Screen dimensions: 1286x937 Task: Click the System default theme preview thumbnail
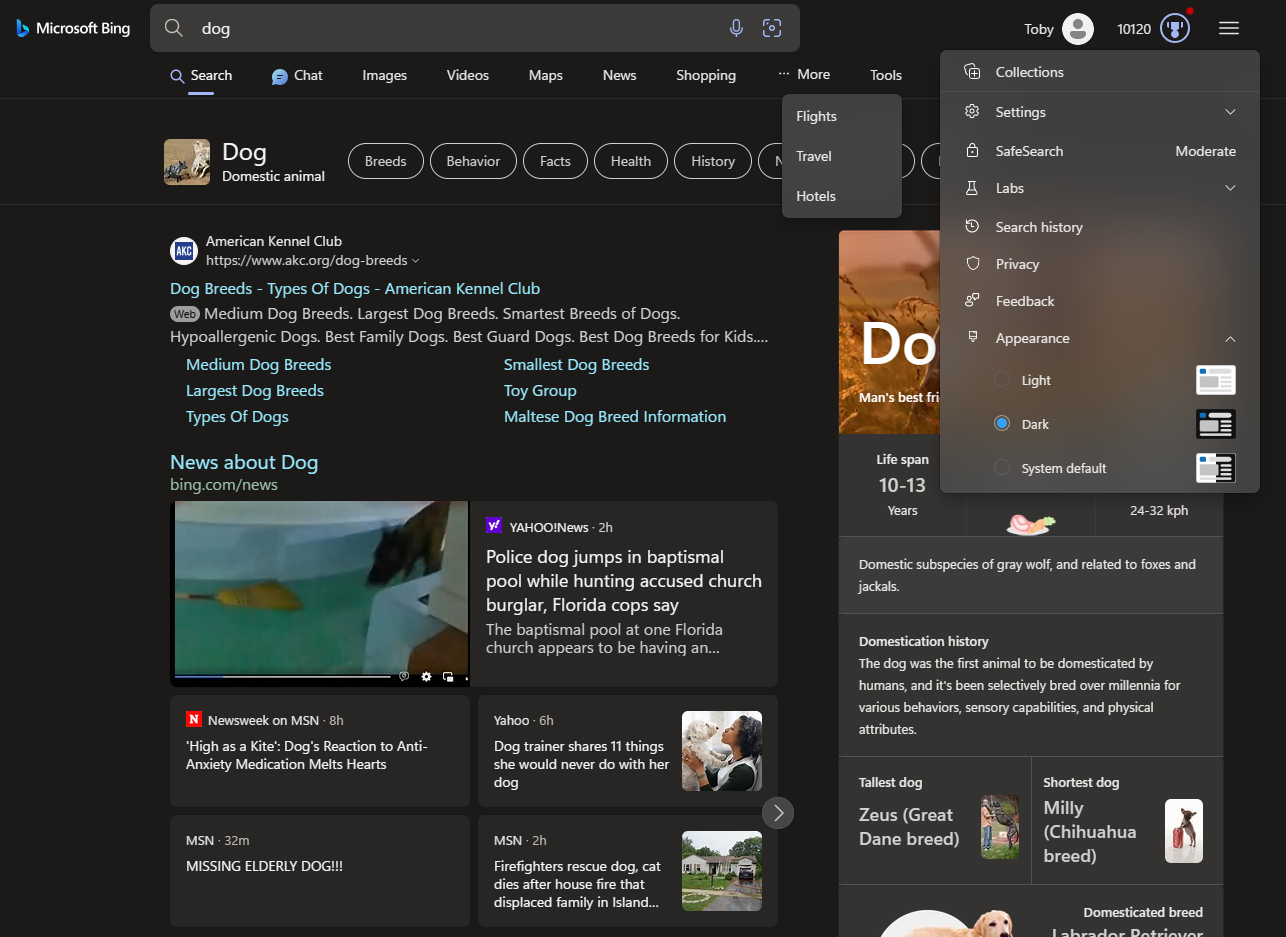pos(1216,468)
